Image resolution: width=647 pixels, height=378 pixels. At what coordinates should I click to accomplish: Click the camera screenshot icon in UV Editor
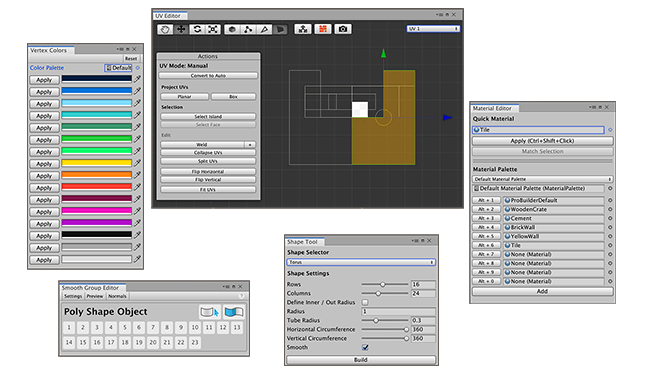[343, 29]
